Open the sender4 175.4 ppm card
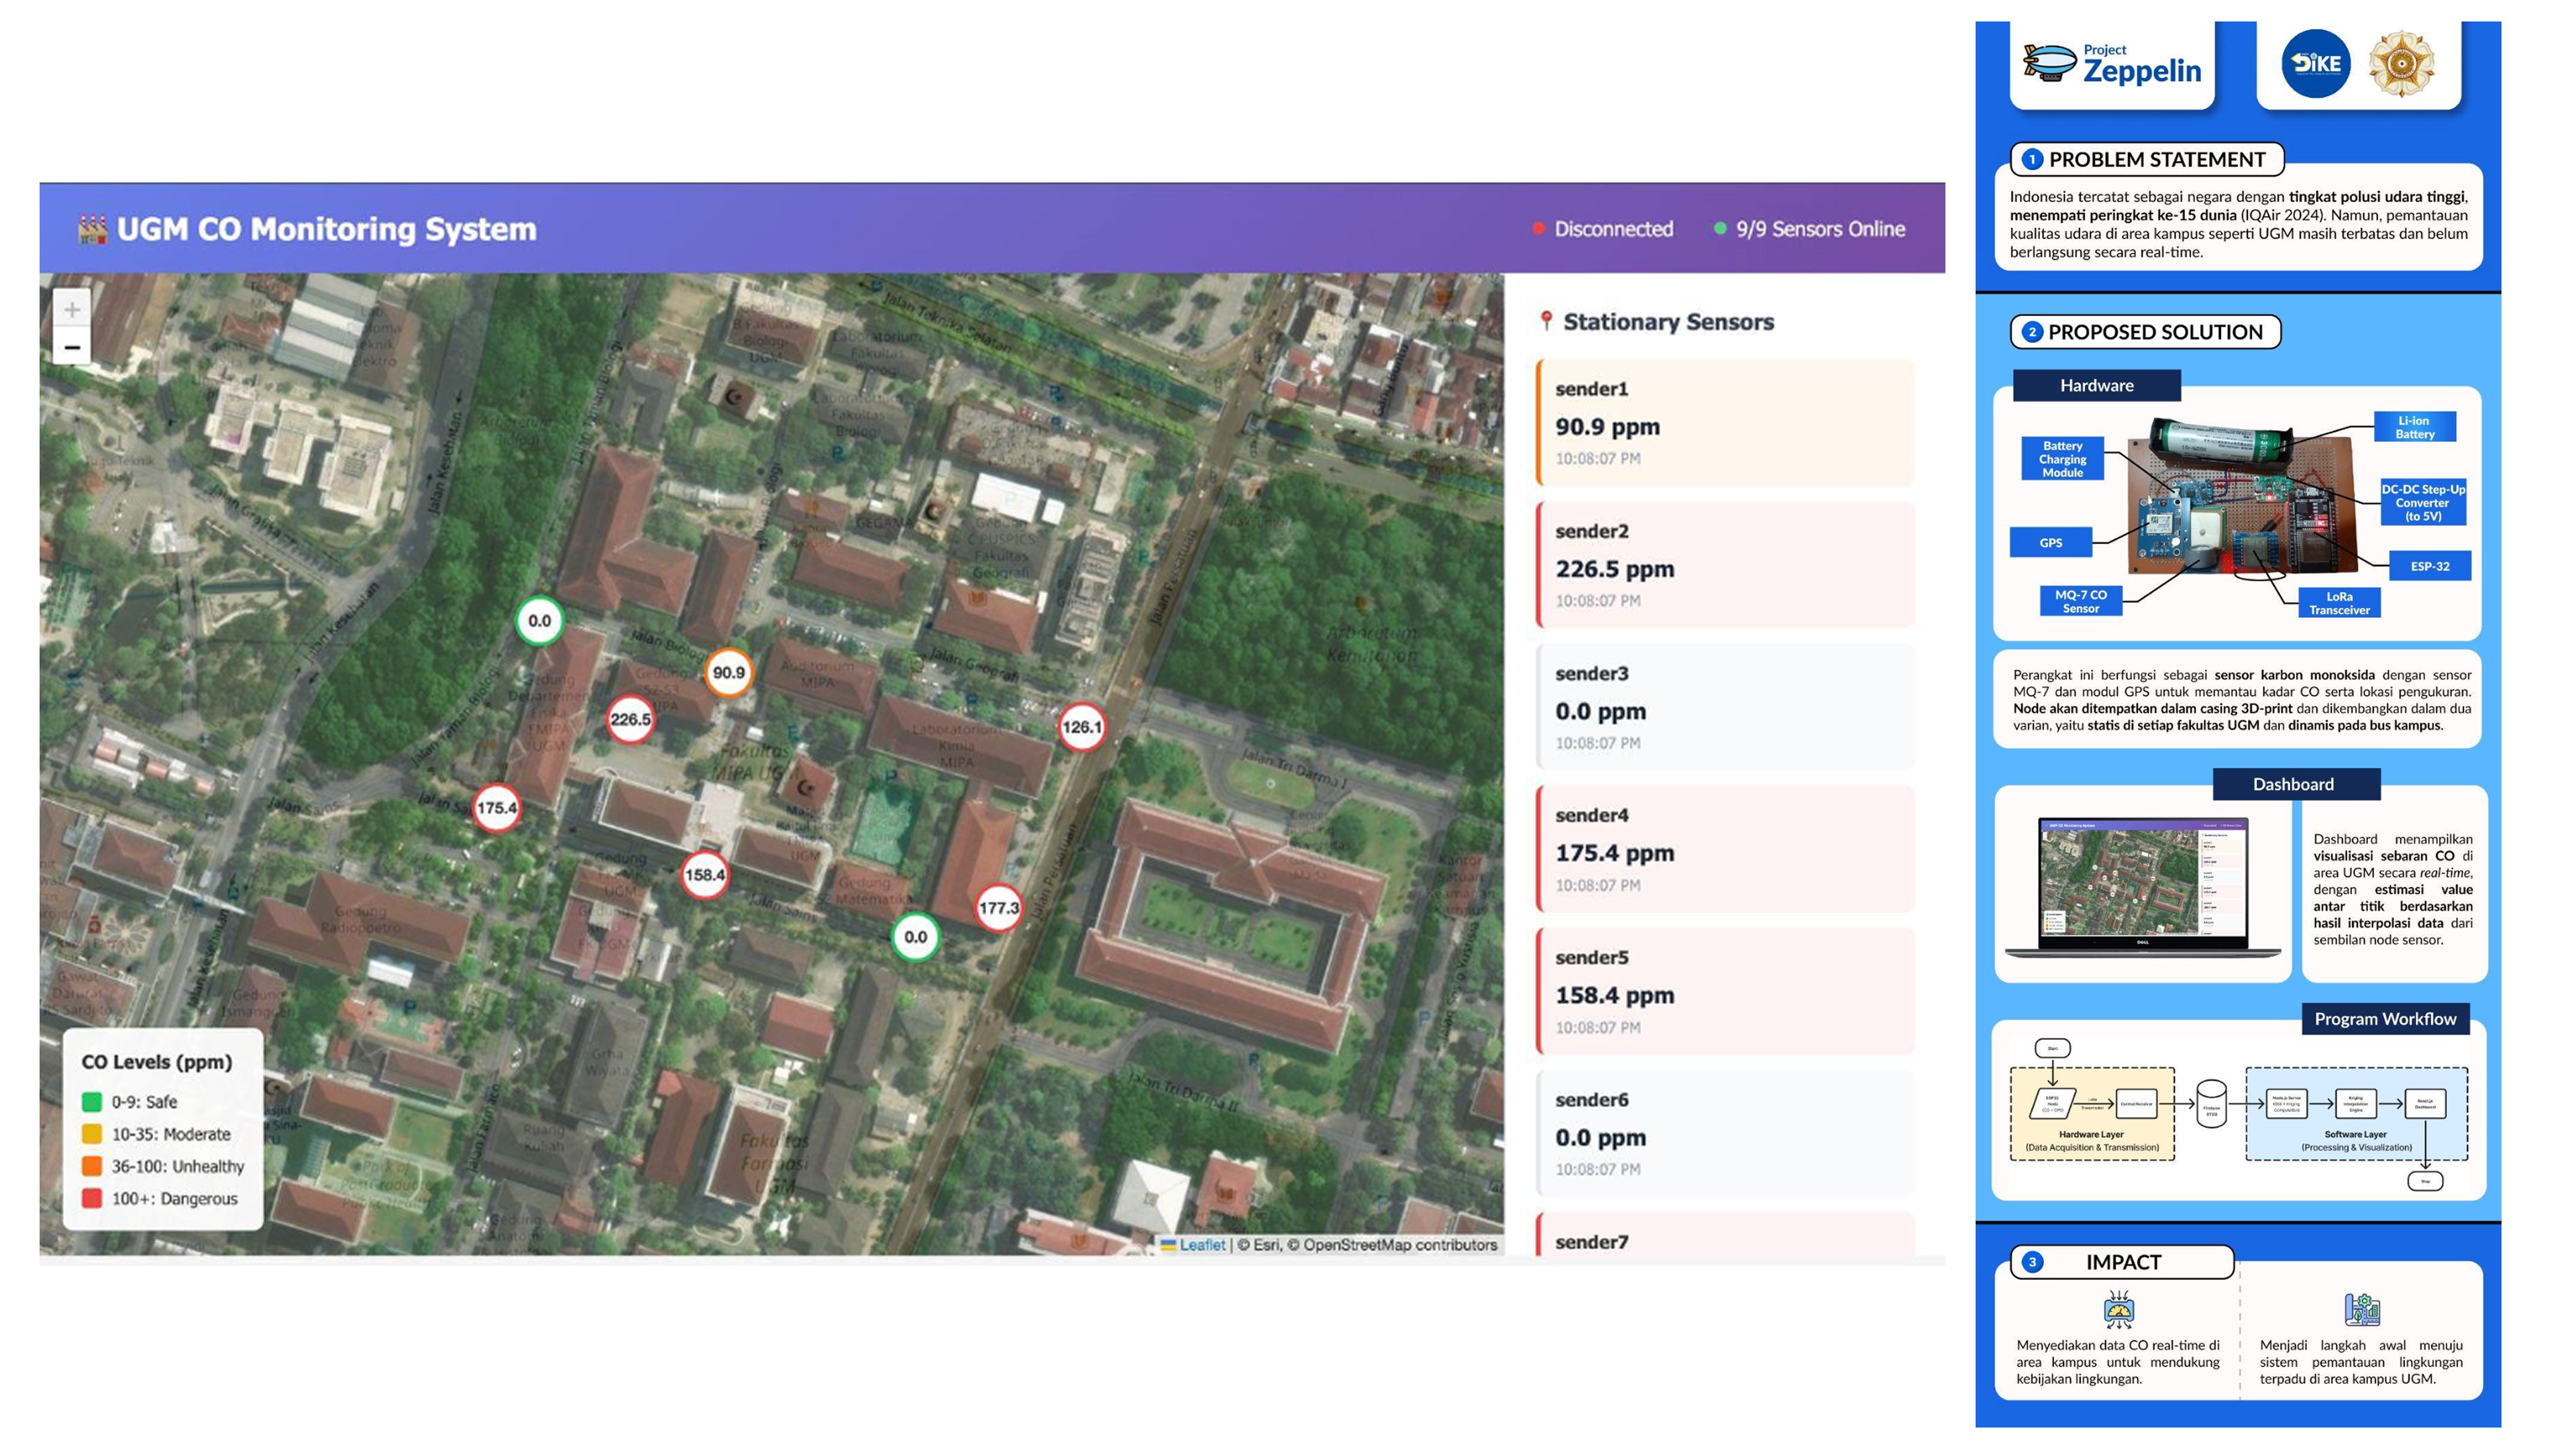Viewport: 2576px width, 1449px height. [x=1725, y=849]
